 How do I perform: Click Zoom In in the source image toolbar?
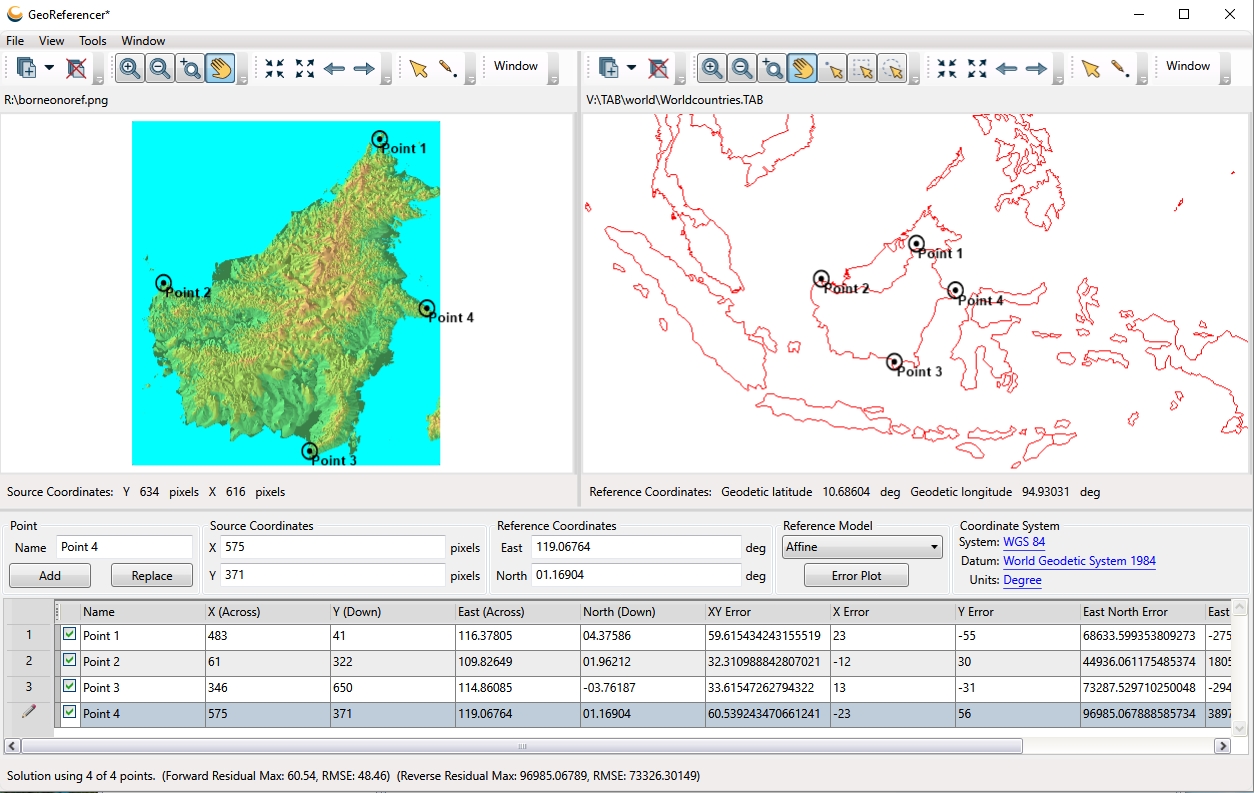[129, 68]
